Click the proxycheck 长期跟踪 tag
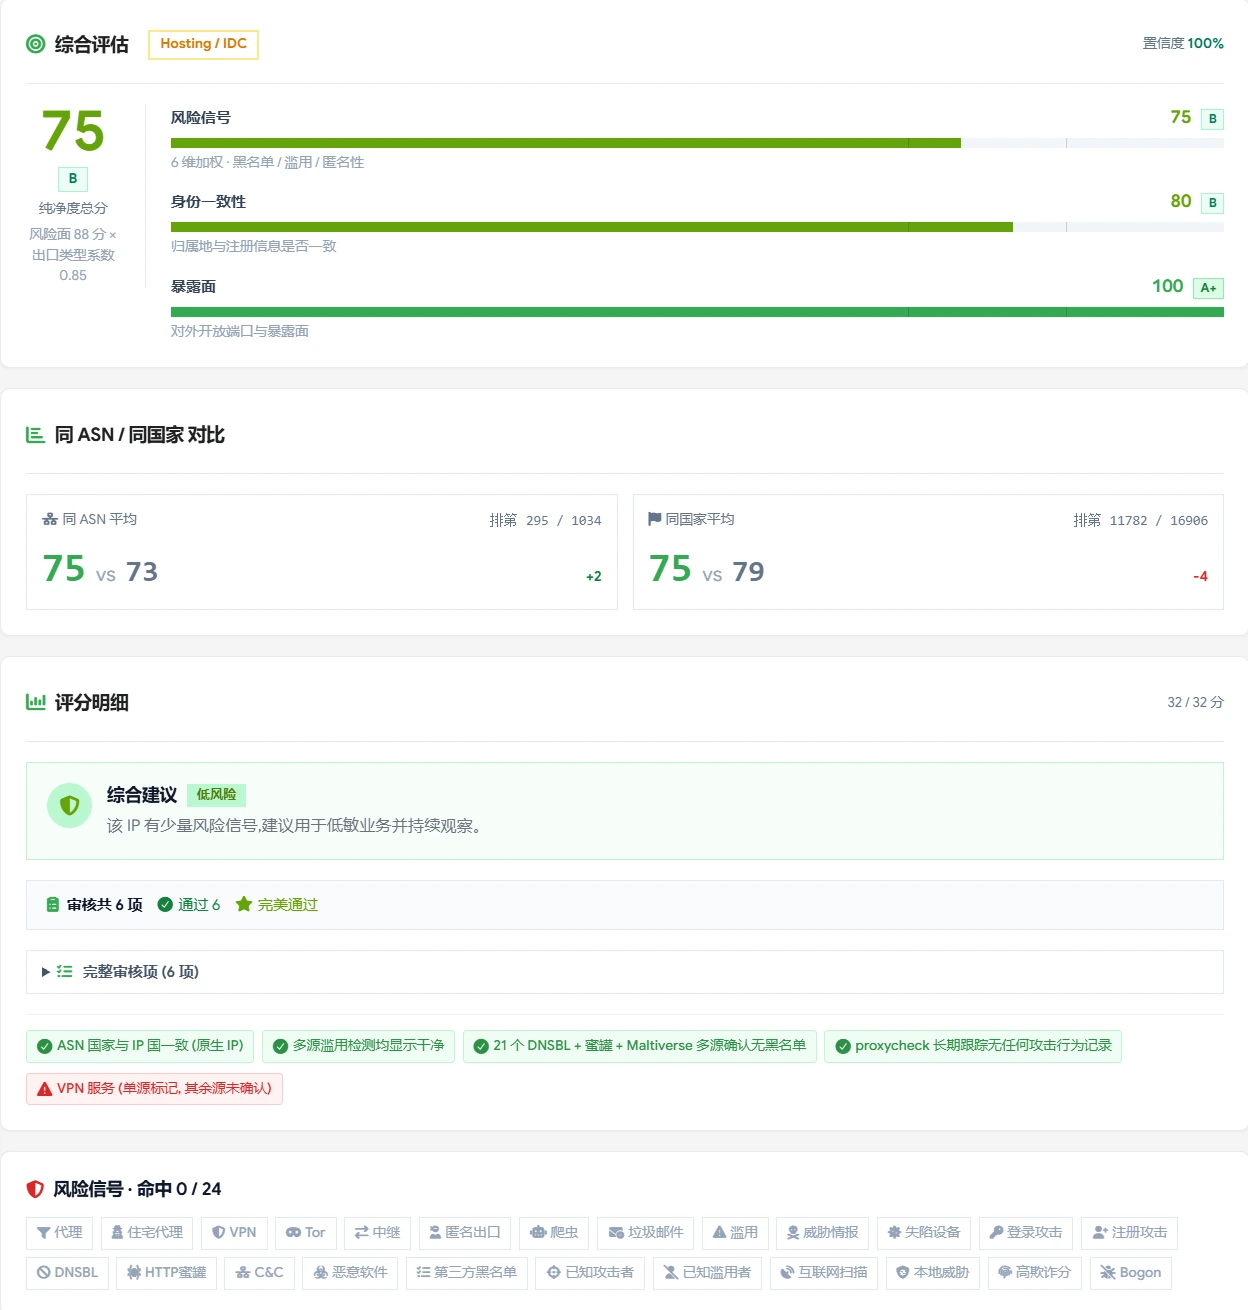Screen dimensions: 1248x1310 tap(973, 1046)
